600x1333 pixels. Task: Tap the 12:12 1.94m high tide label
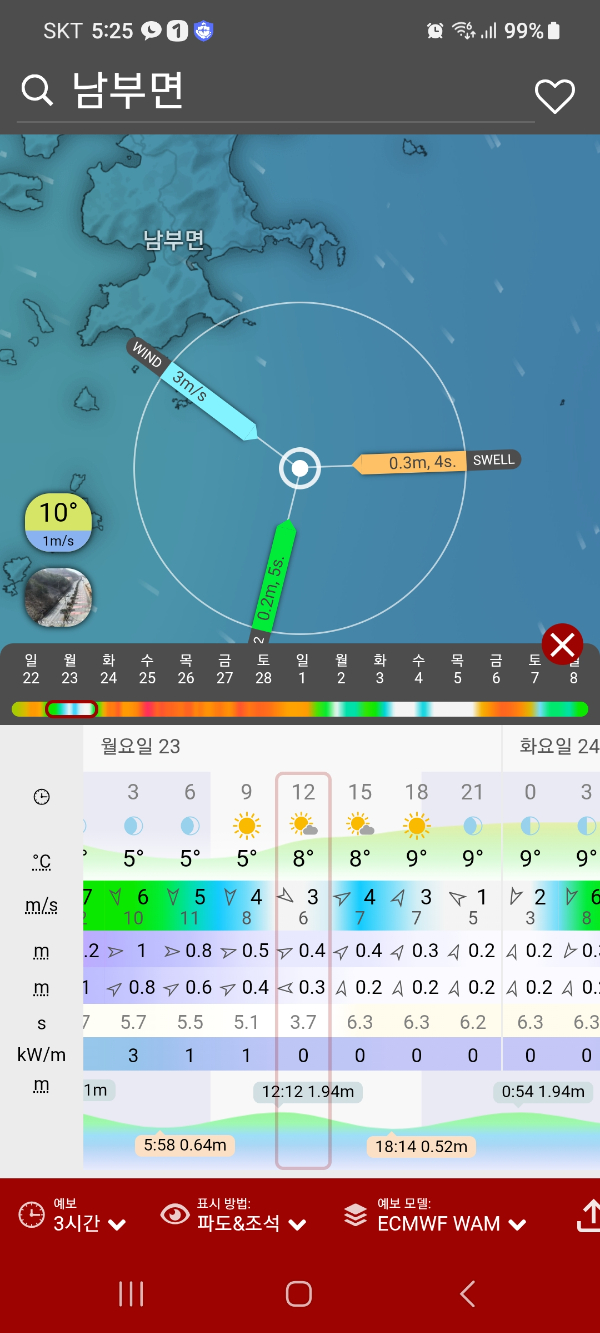tap(307, 1092)
